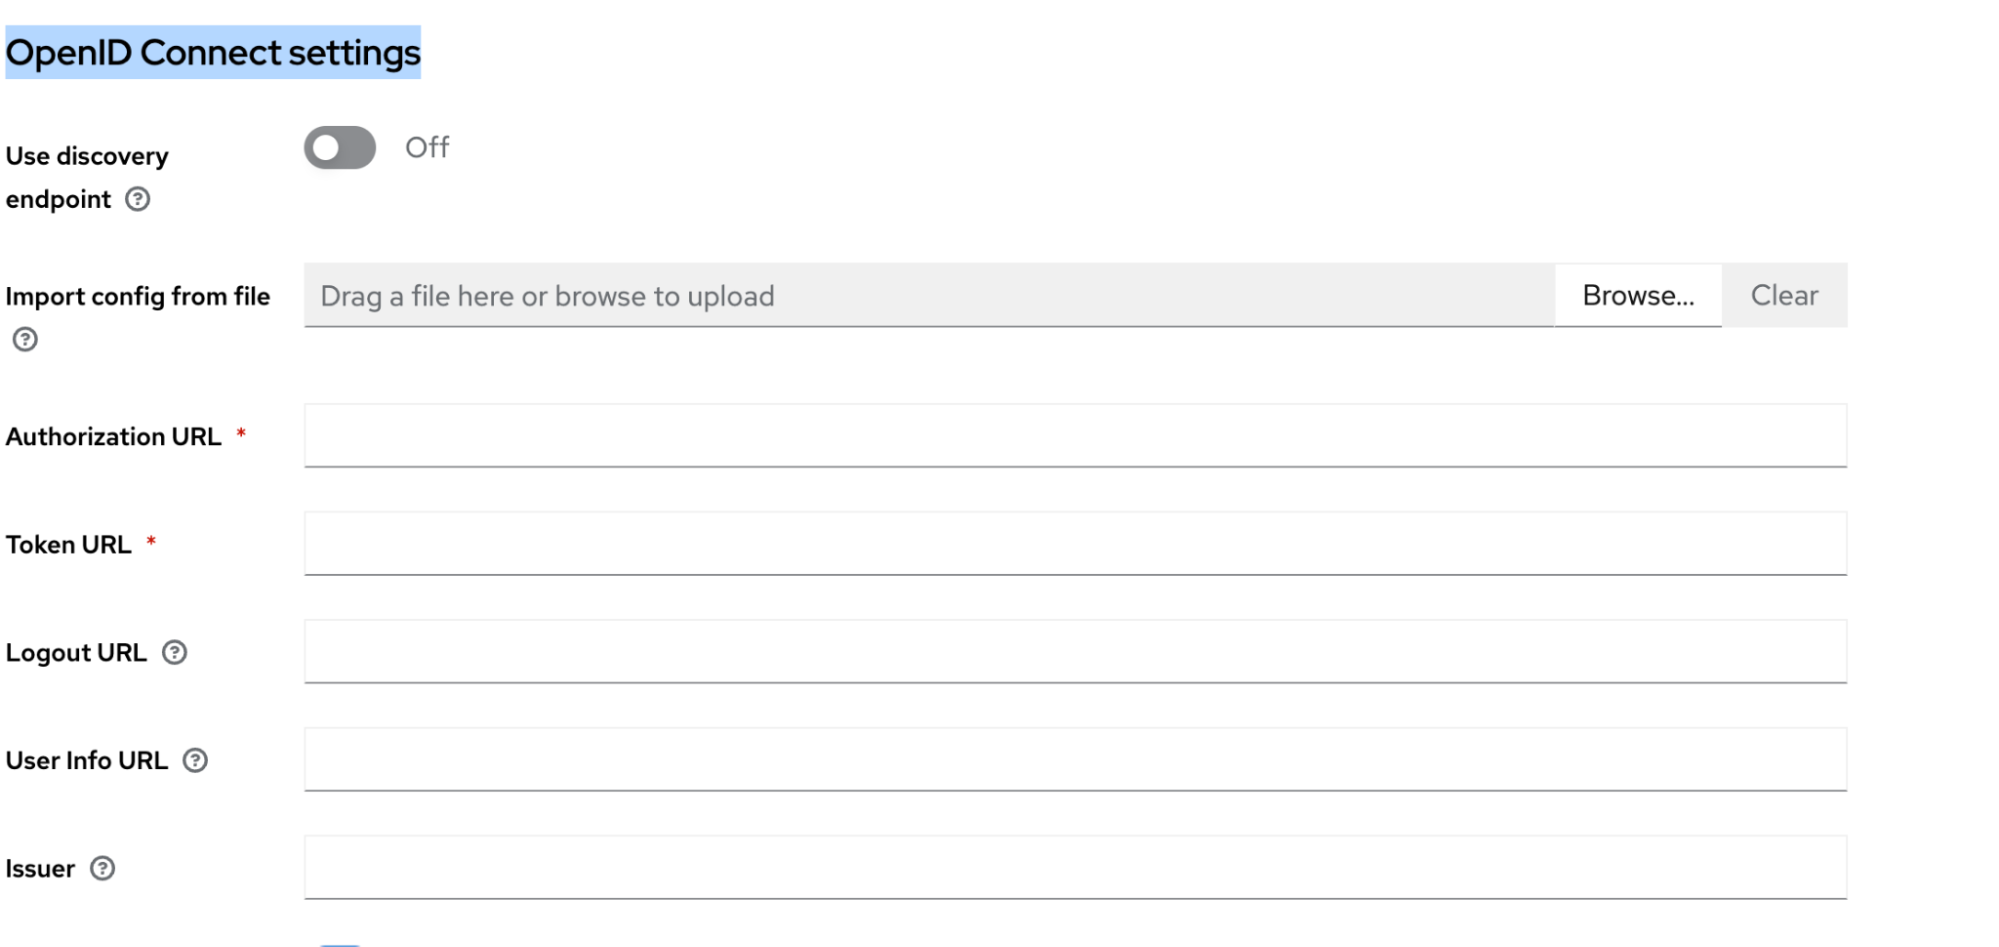
Task: Focus the Token URL input box
Action: (1075, 543)
